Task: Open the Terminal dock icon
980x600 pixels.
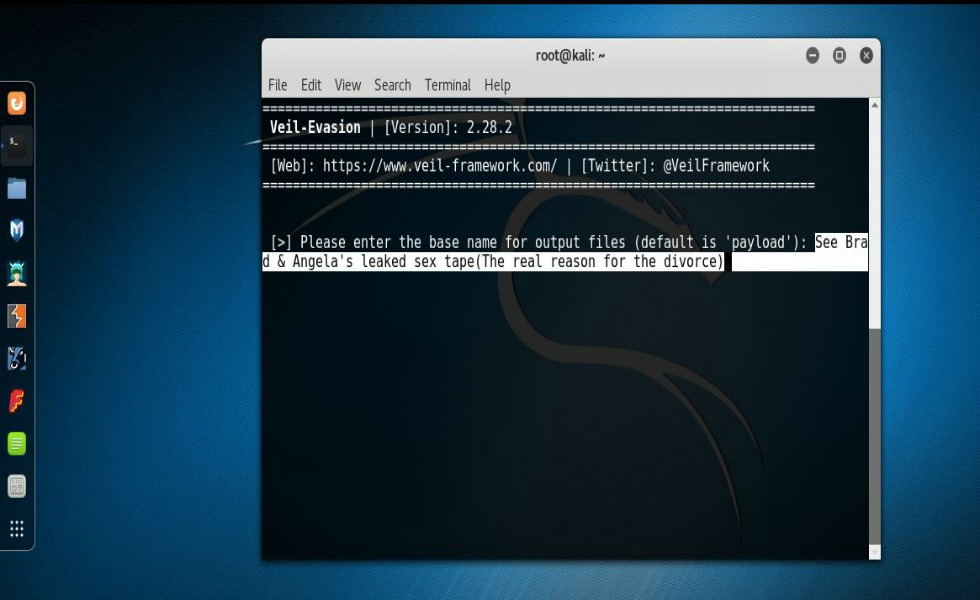Action: pyautogui.click(x=17, y=145)
